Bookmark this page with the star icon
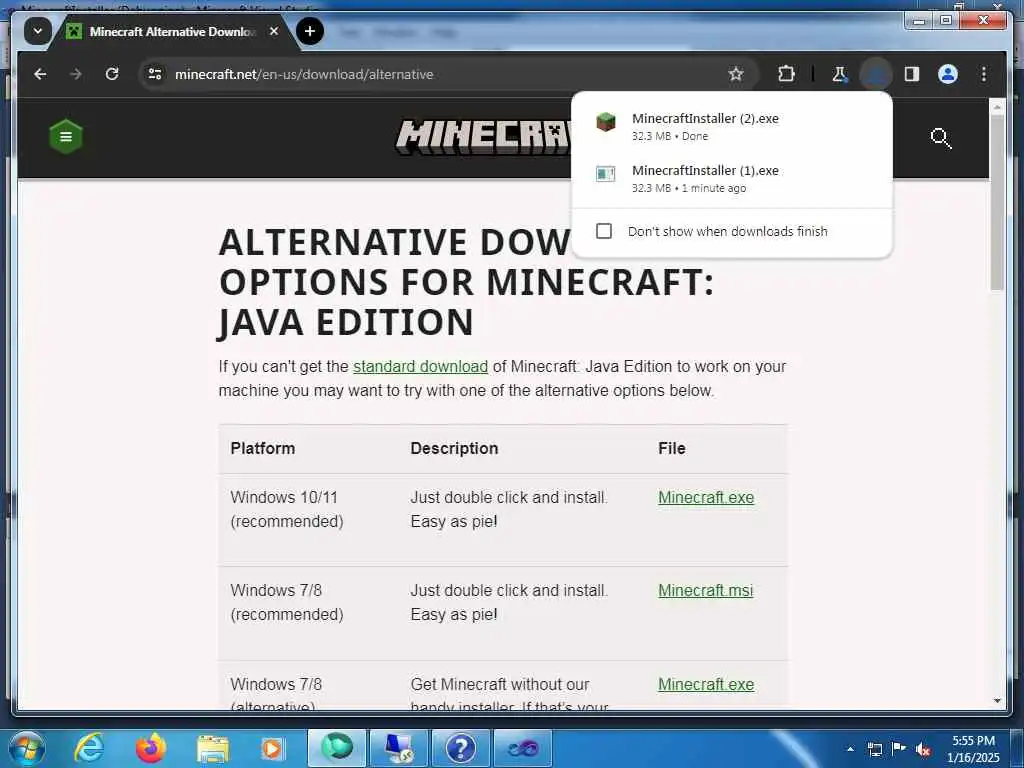 736,74
